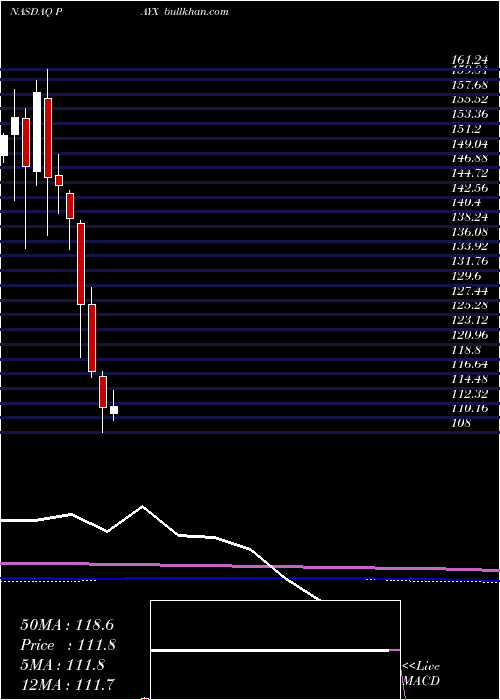Viewport: 500px width, 700px height.
Task: Click the 157.68 price axis label
Action: click(469, 84)
